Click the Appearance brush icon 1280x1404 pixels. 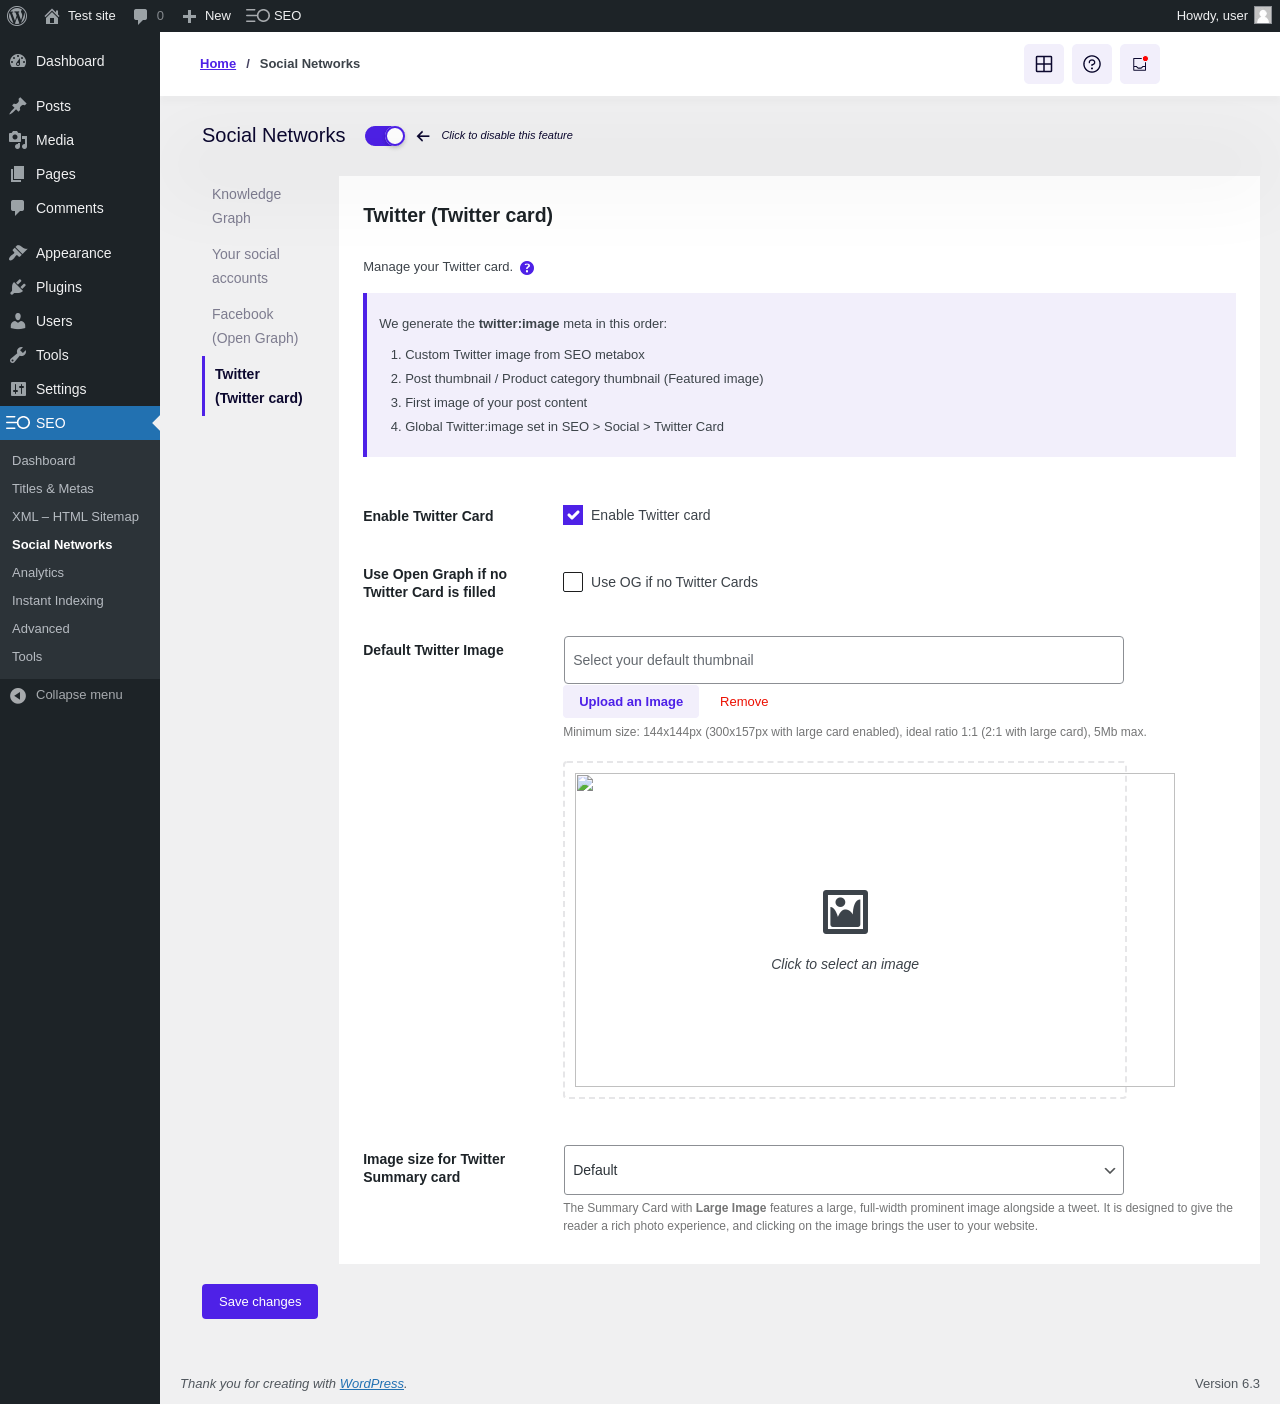tap(18, 253)
